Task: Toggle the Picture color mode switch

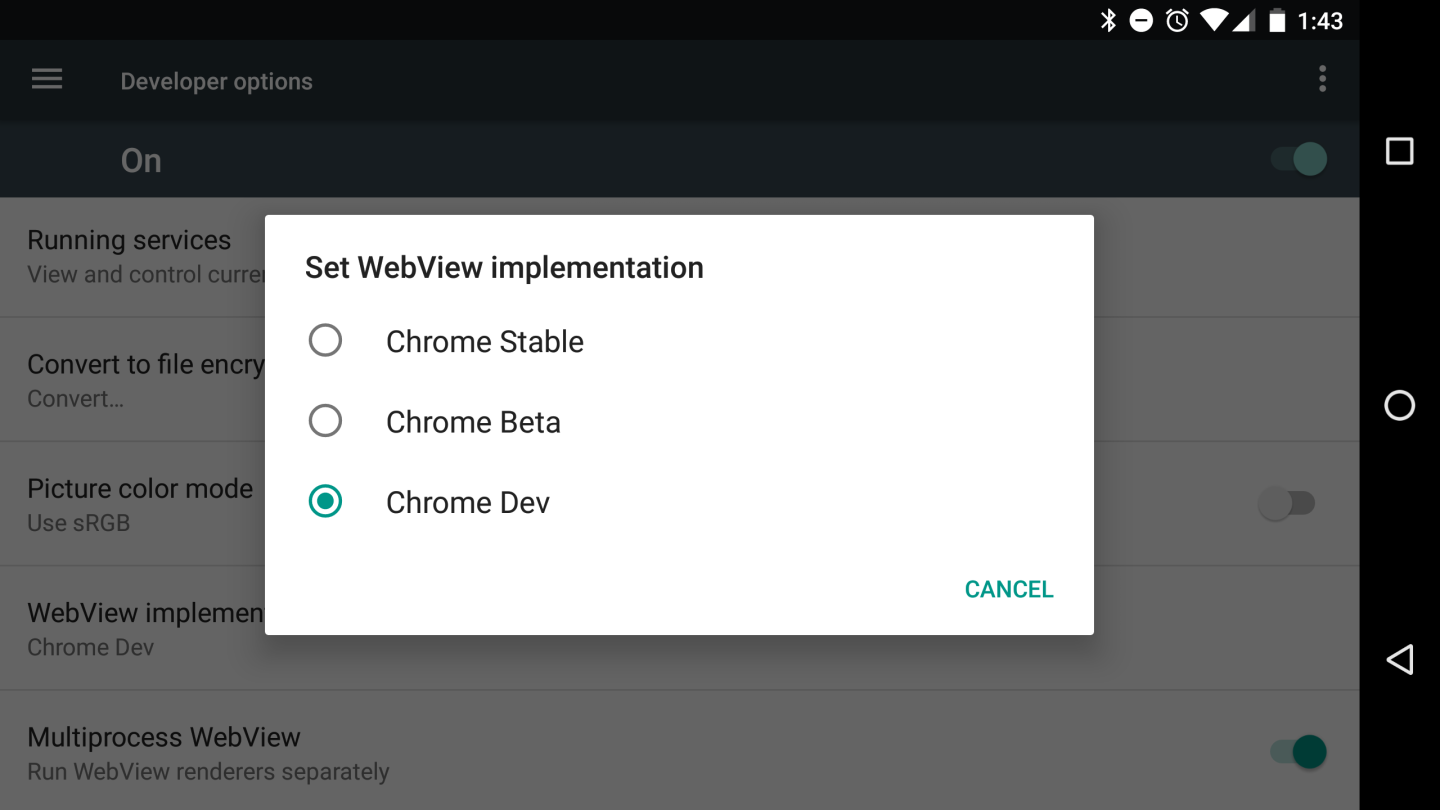Action: click(1286, 504)
